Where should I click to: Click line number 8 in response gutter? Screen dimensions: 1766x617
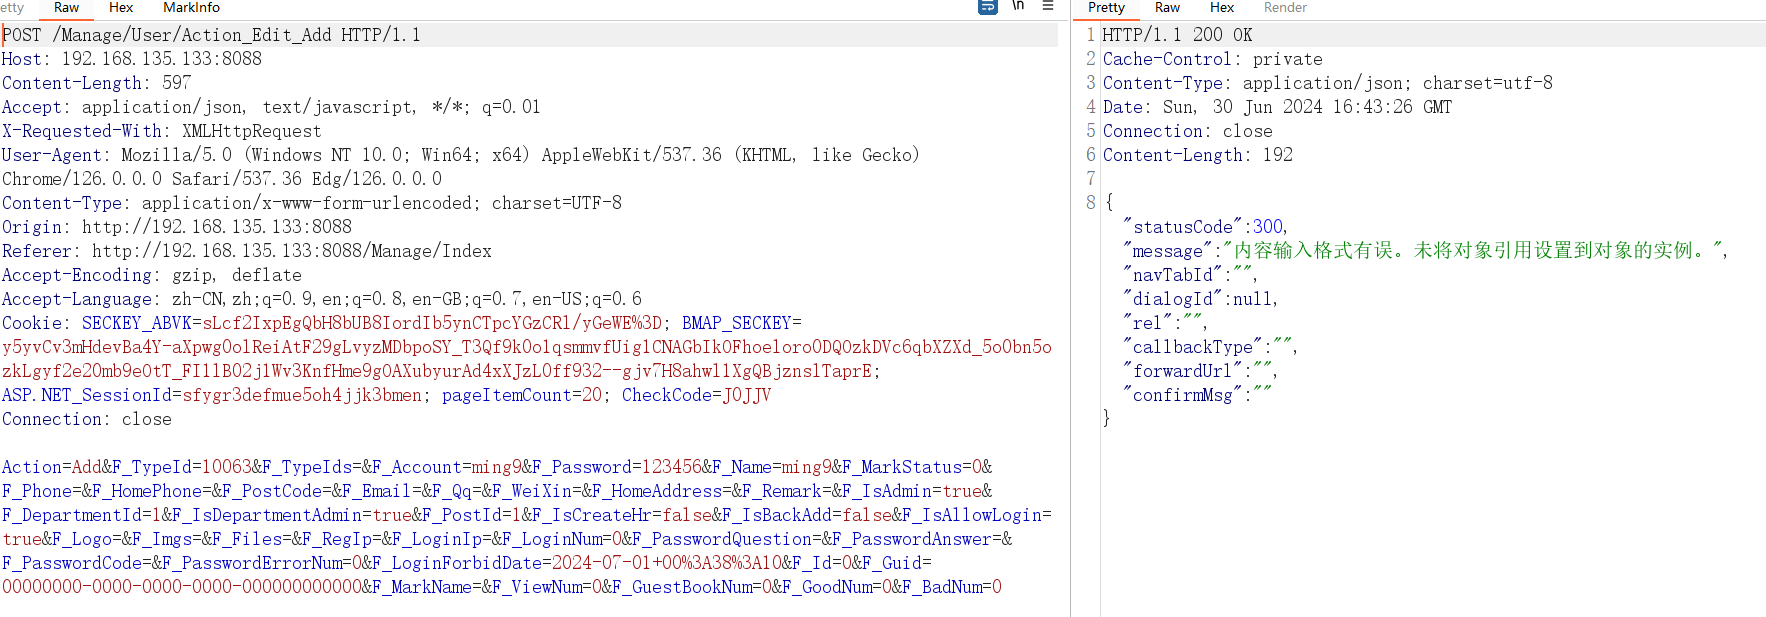pos(1090,203)
